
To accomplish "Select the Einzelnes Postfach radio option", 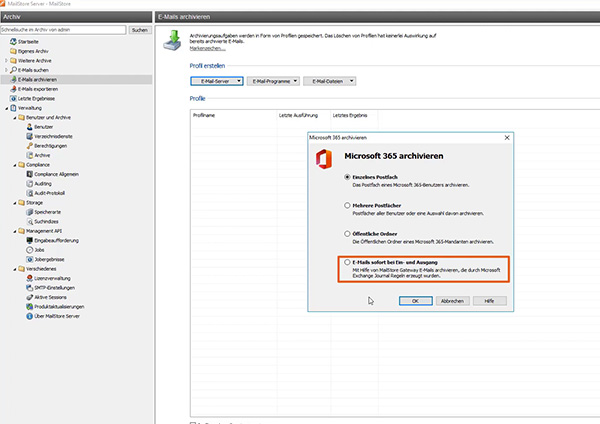I will [347, 177].
